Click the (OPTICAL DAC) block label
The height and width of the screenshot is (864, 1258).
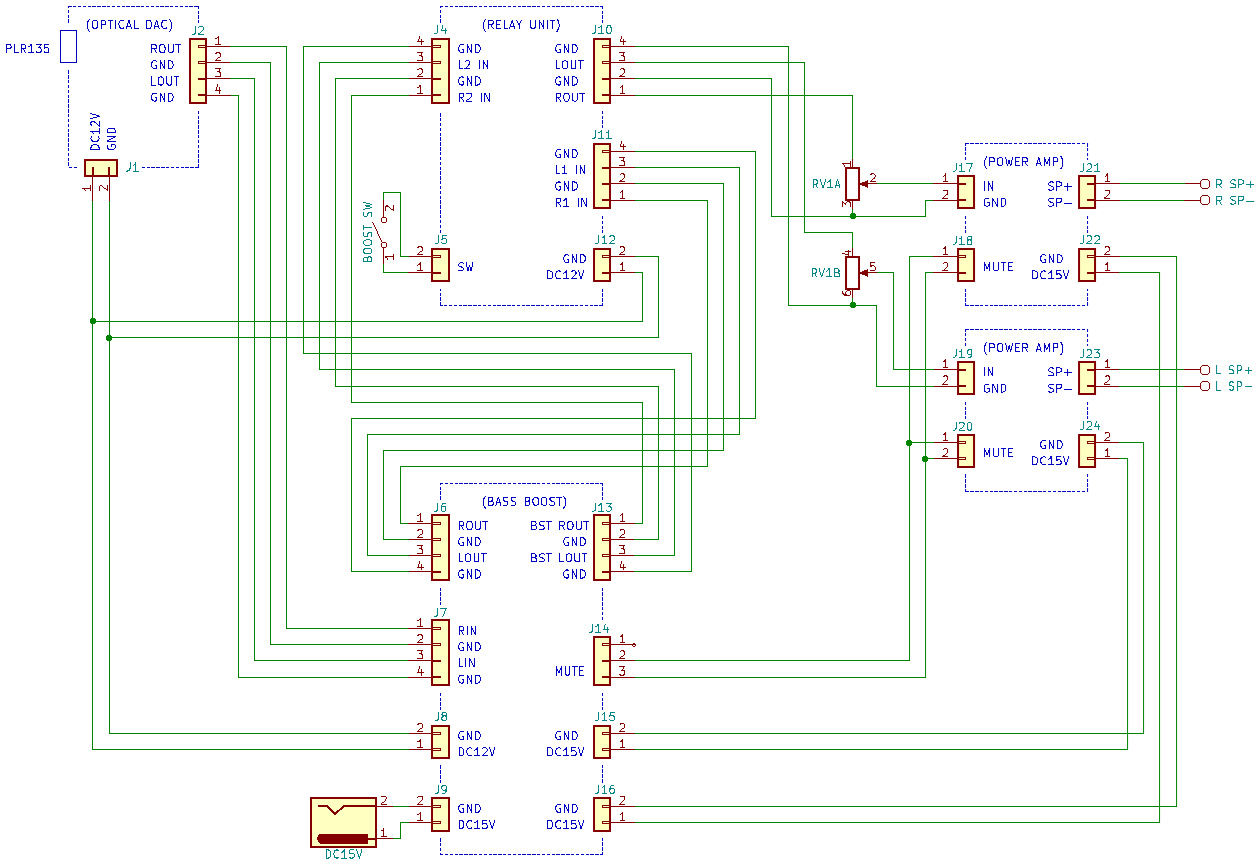[130, 24]
